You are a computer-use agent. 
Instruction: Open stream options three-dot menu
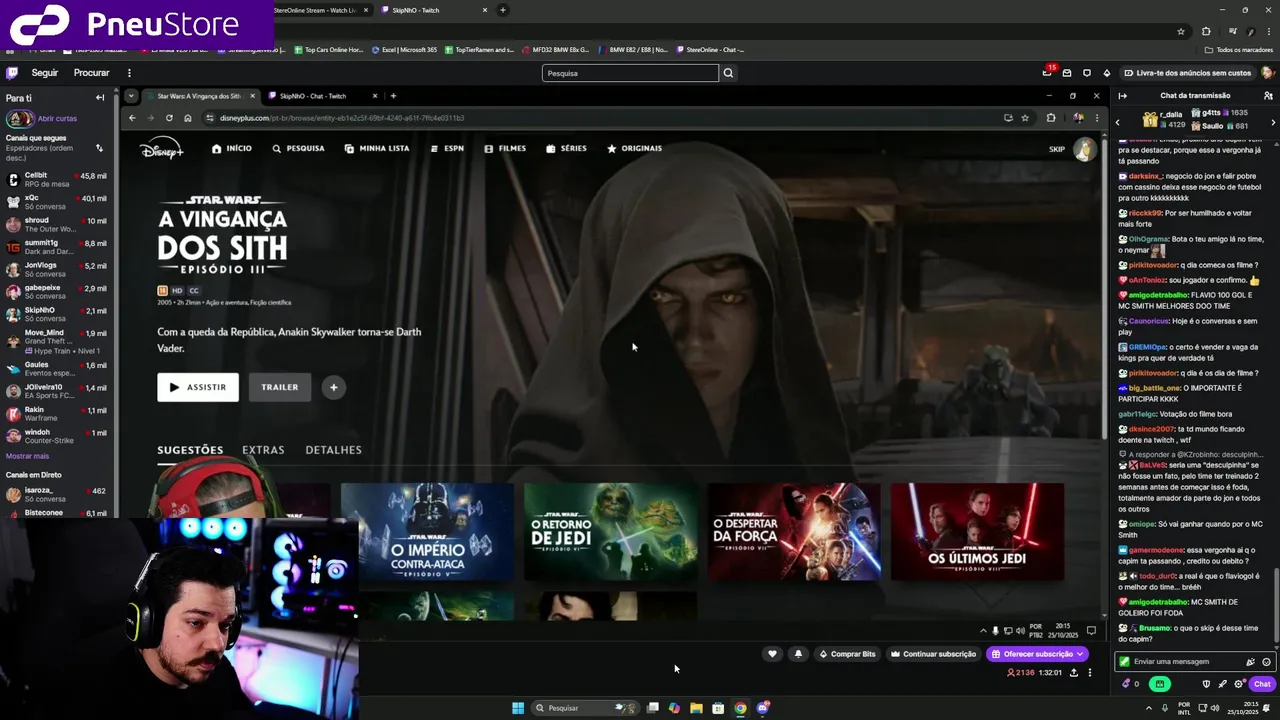click(x=1090, y=673)
